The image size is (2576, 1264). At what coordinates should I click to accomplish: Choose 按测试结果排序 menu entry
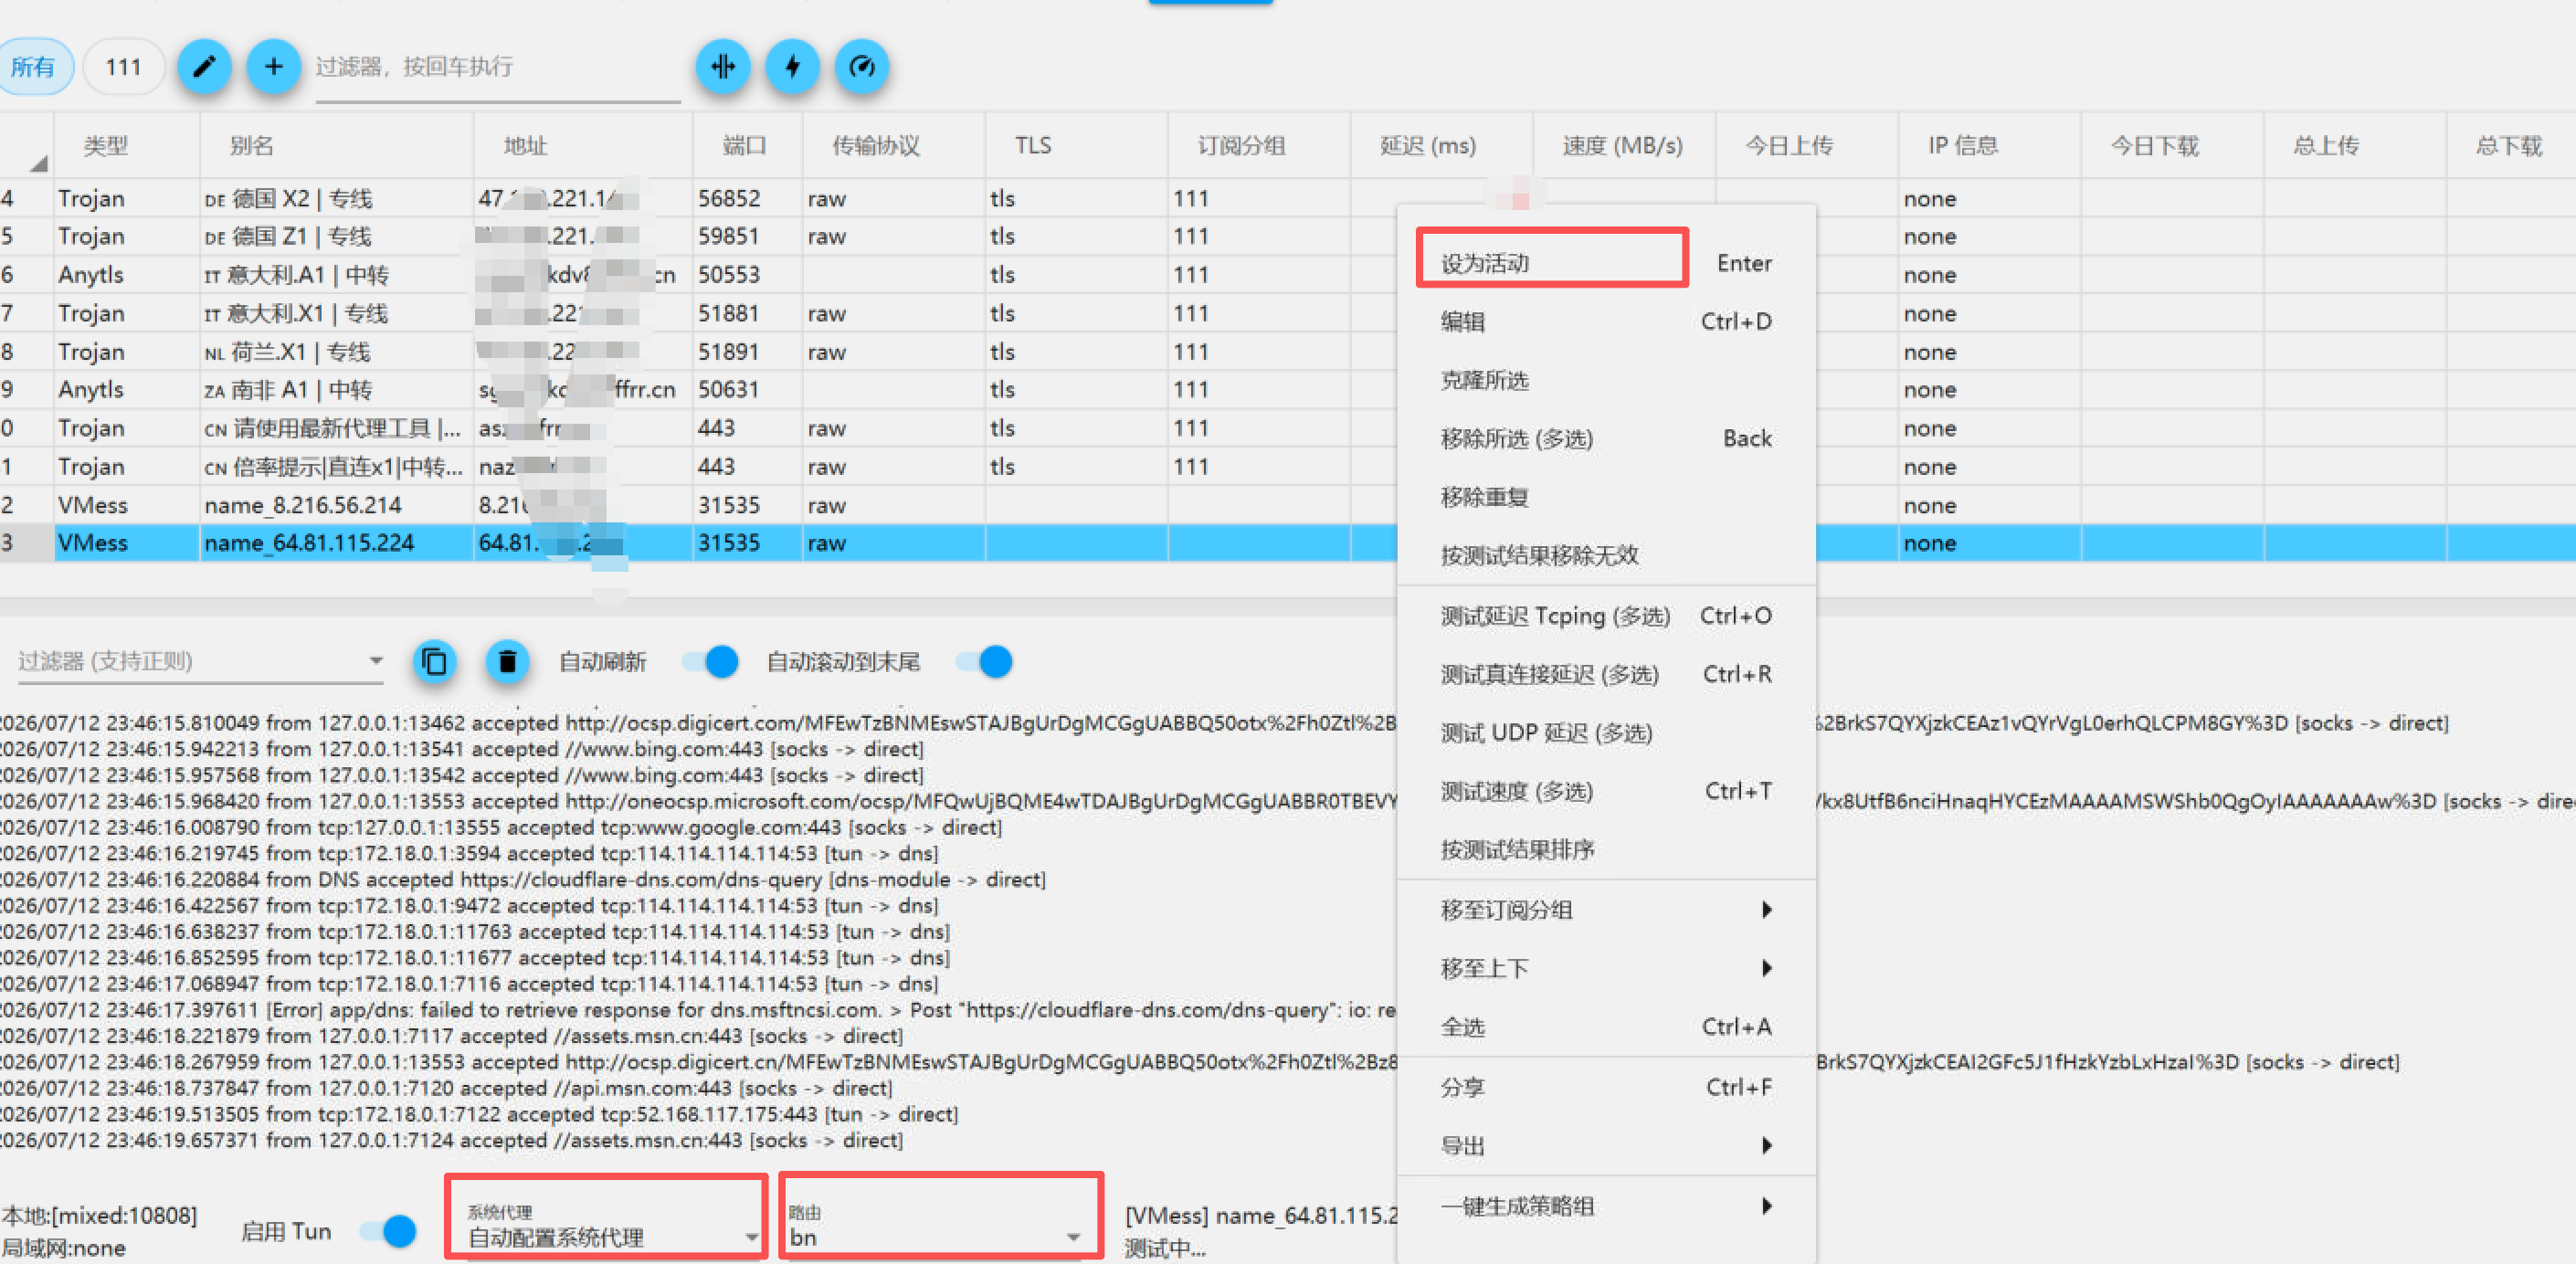(1606, 850)
